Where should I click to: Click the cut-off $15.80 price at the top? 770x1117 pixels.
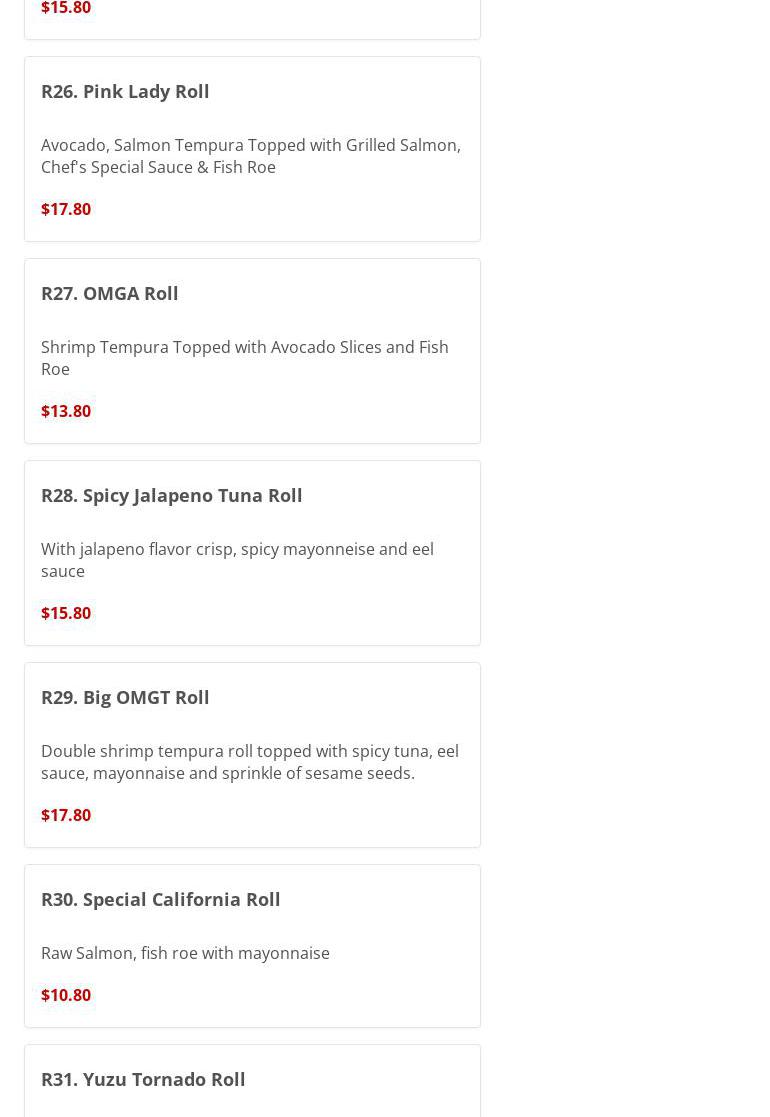pyautogui.click(x=66, y=8)
